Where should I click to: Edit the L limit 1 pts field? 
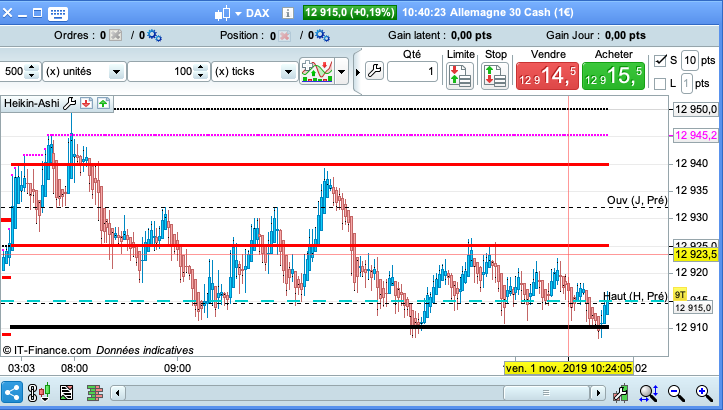(687, 83)
